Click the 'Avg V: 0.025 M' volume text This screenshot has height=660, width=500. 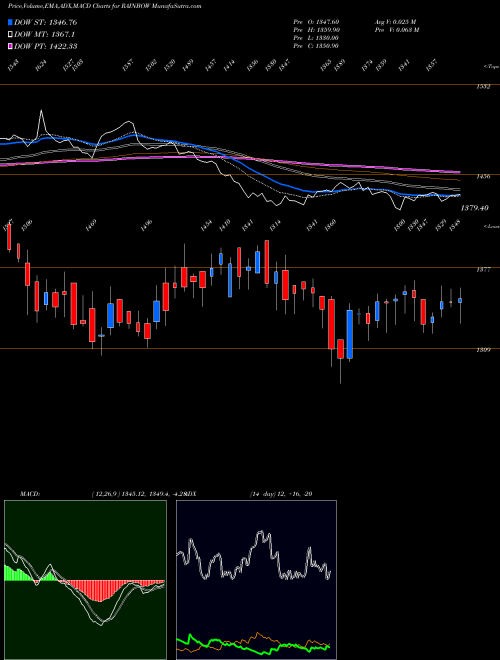click(x=396, y=22)
